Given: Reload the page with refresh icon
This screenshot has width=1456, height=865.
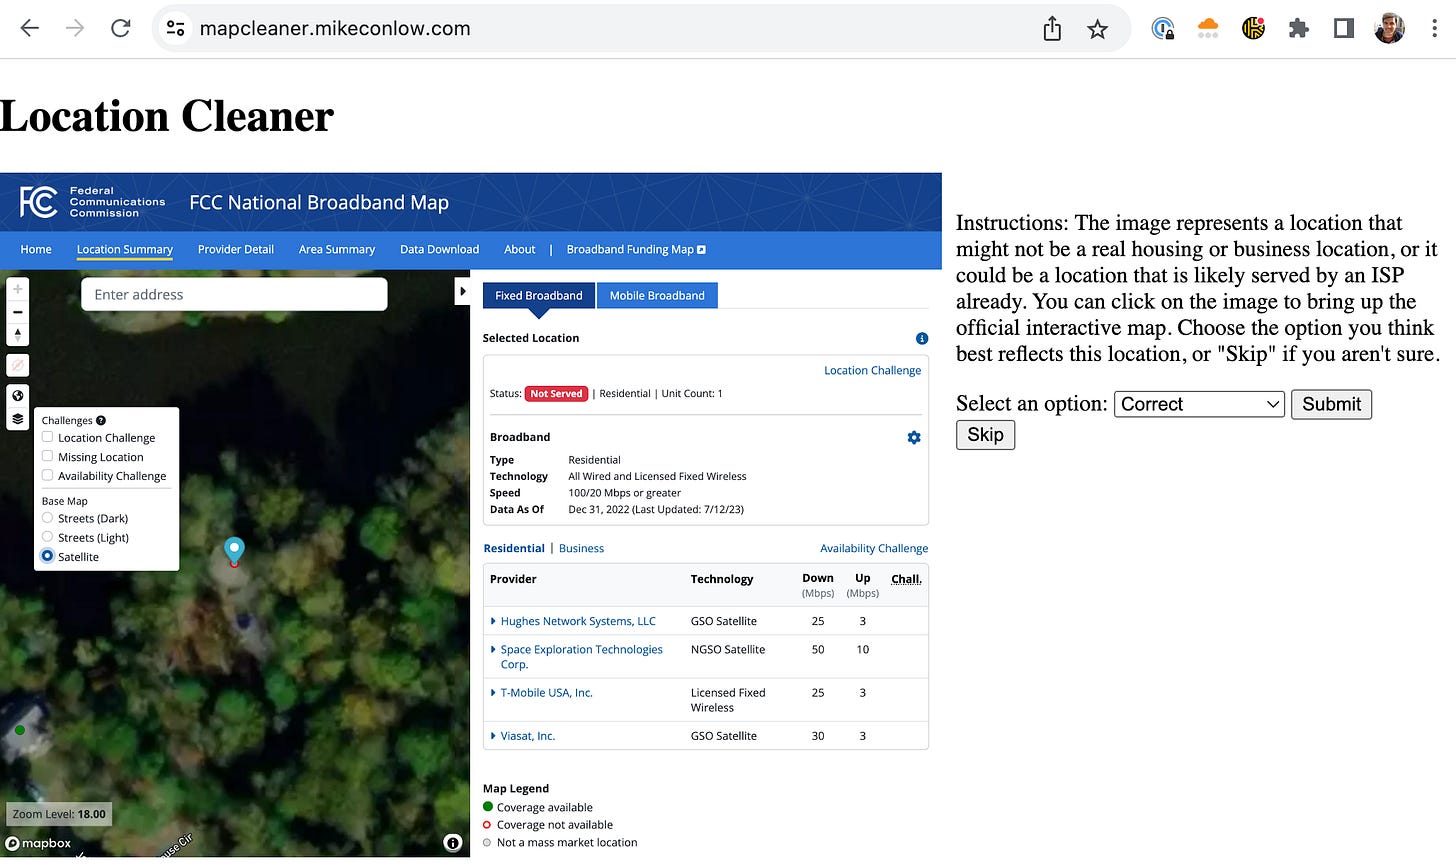Looking at the screenshot, I should coord(121,28).
